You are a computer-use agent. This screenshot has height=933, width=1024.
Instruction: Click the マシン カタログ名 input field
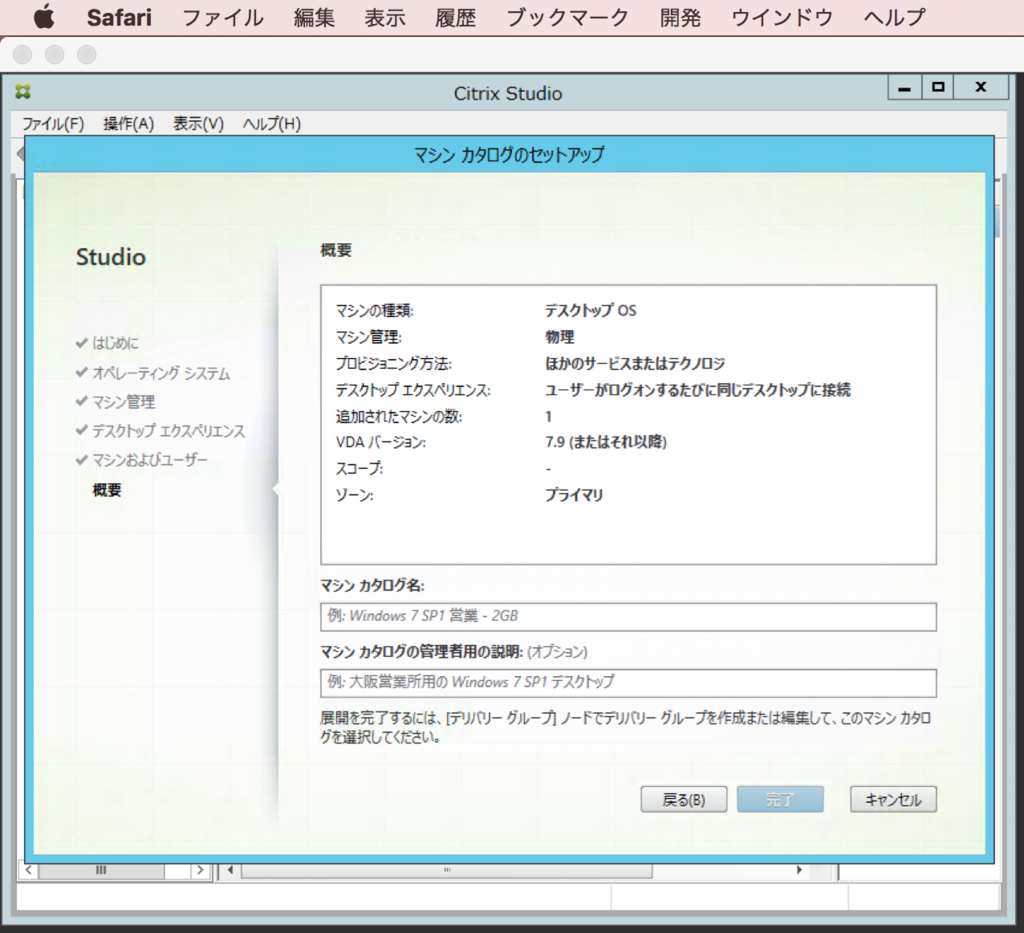click(628, 616)
